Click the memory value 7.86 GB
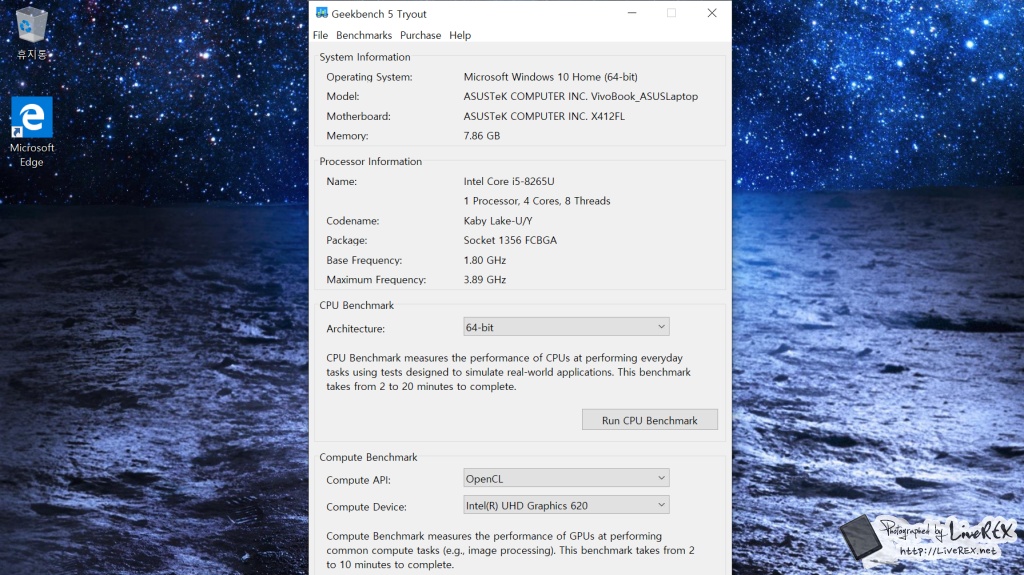 (482, 135)
